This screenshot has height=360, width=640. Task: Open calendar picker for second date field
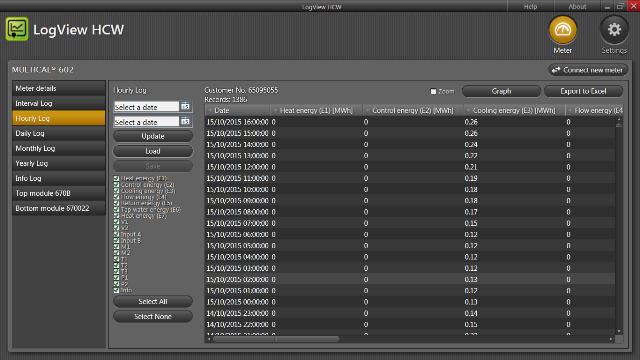click(185, 122)
